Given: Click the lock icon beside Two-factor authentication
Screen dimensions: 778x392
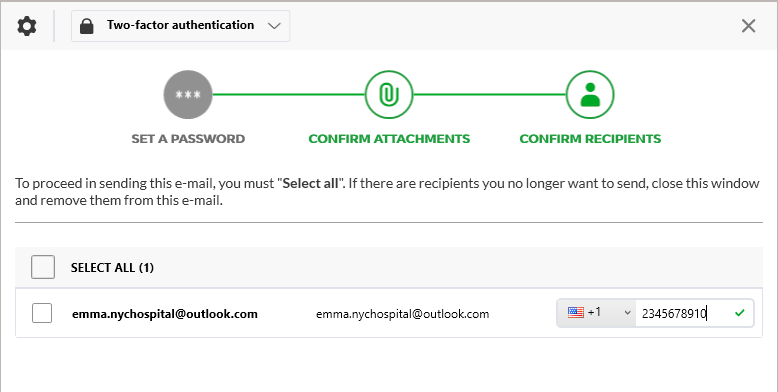Looking at the screenshot, I should tap(87, 26).
